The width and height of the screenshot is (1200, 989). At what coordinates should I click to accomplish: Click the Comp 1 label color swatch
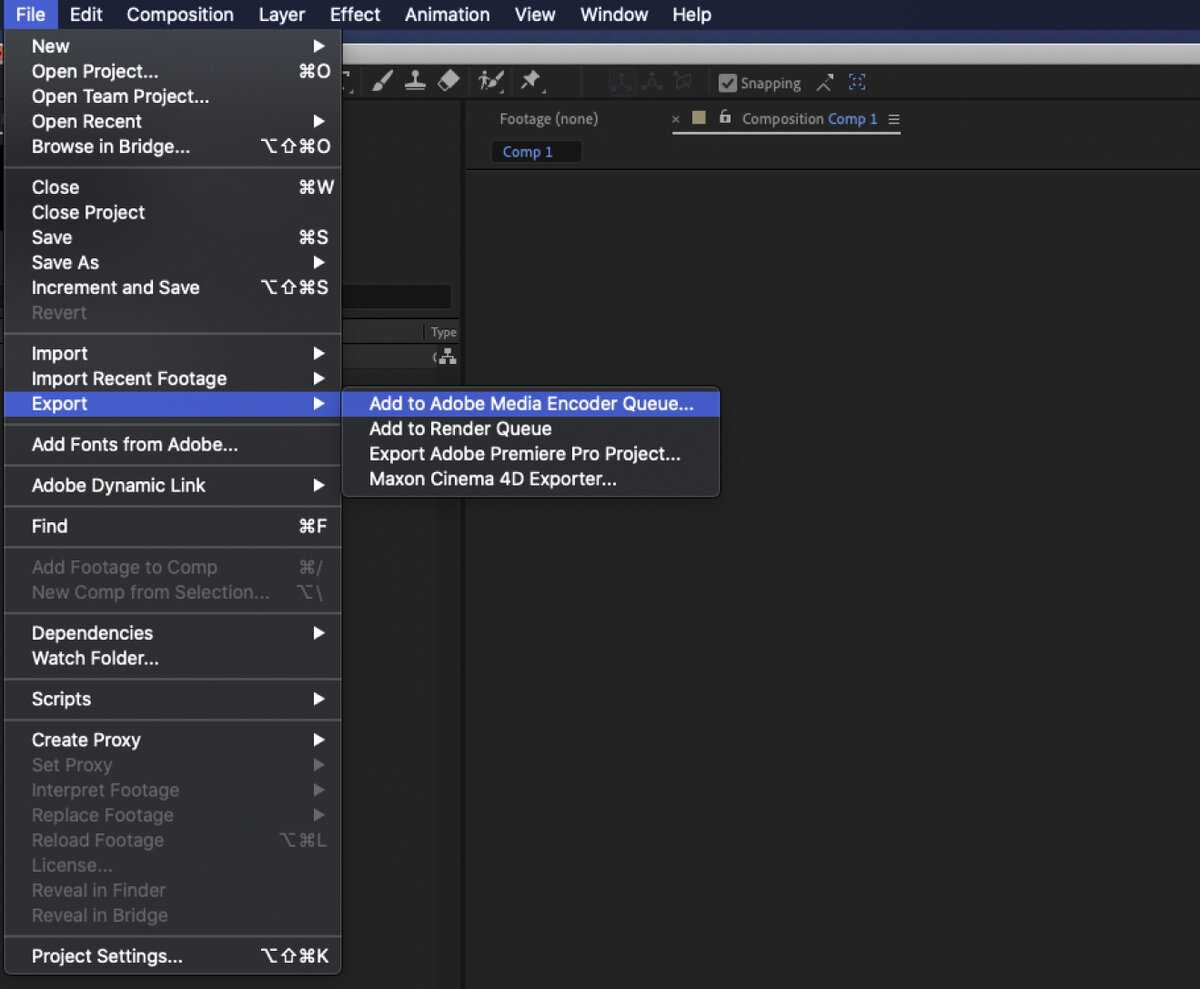pos(699,118)
